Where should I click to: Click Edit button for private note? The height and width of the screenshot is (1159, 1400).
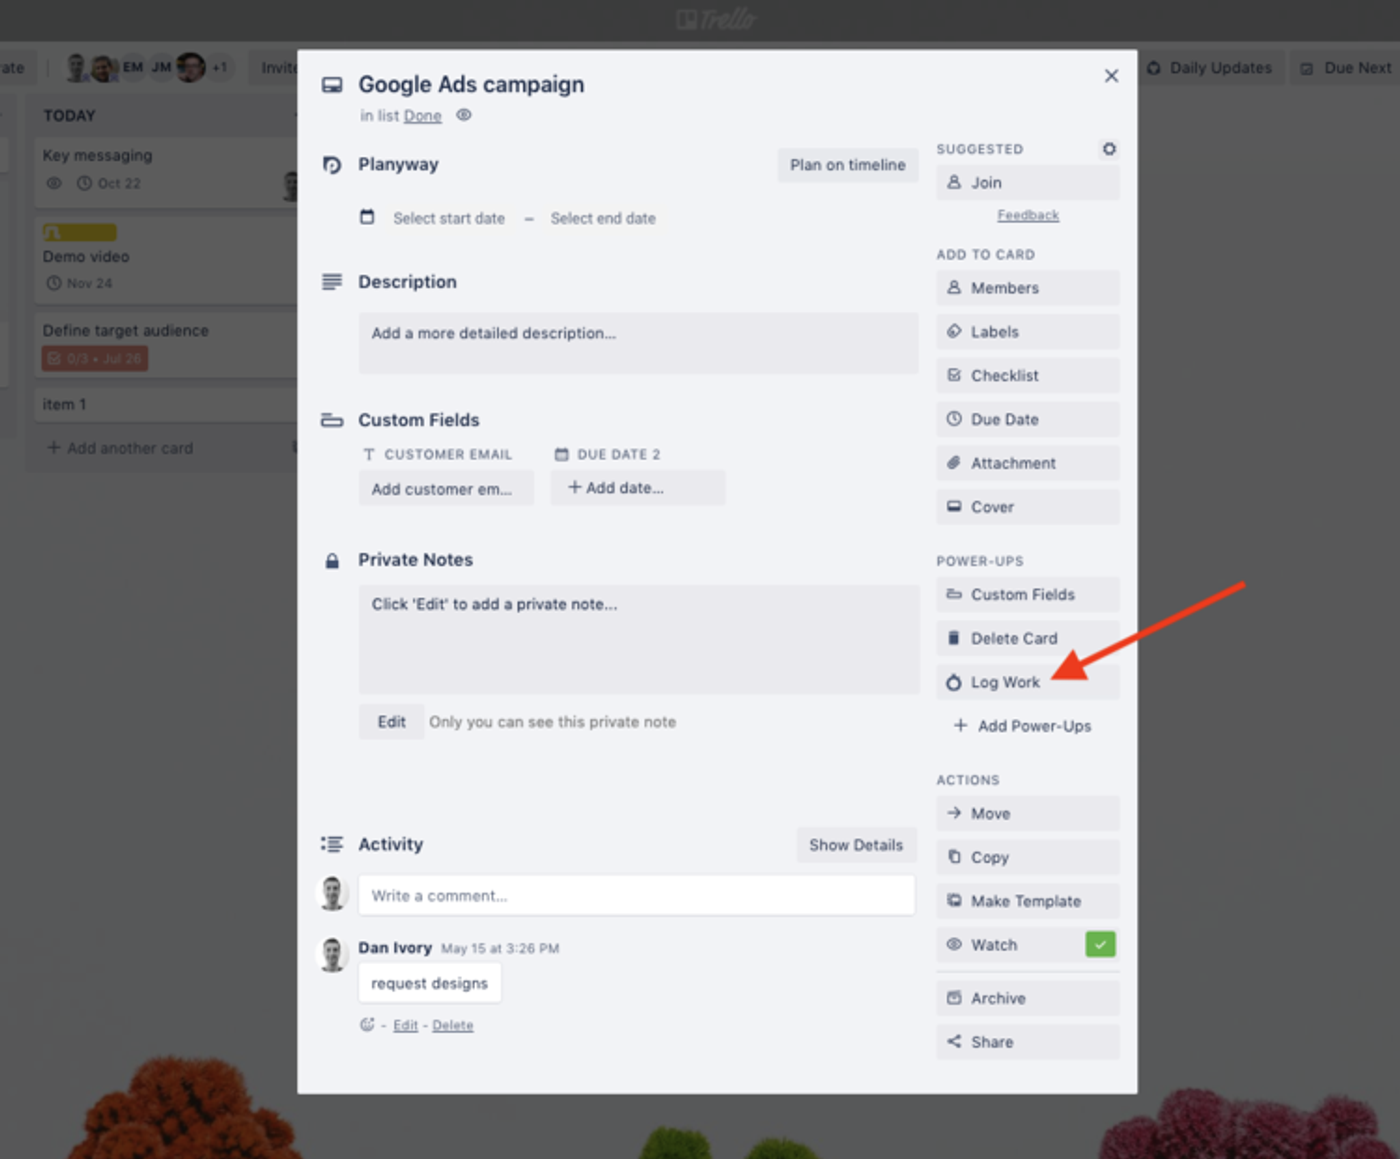pos(391,722)
